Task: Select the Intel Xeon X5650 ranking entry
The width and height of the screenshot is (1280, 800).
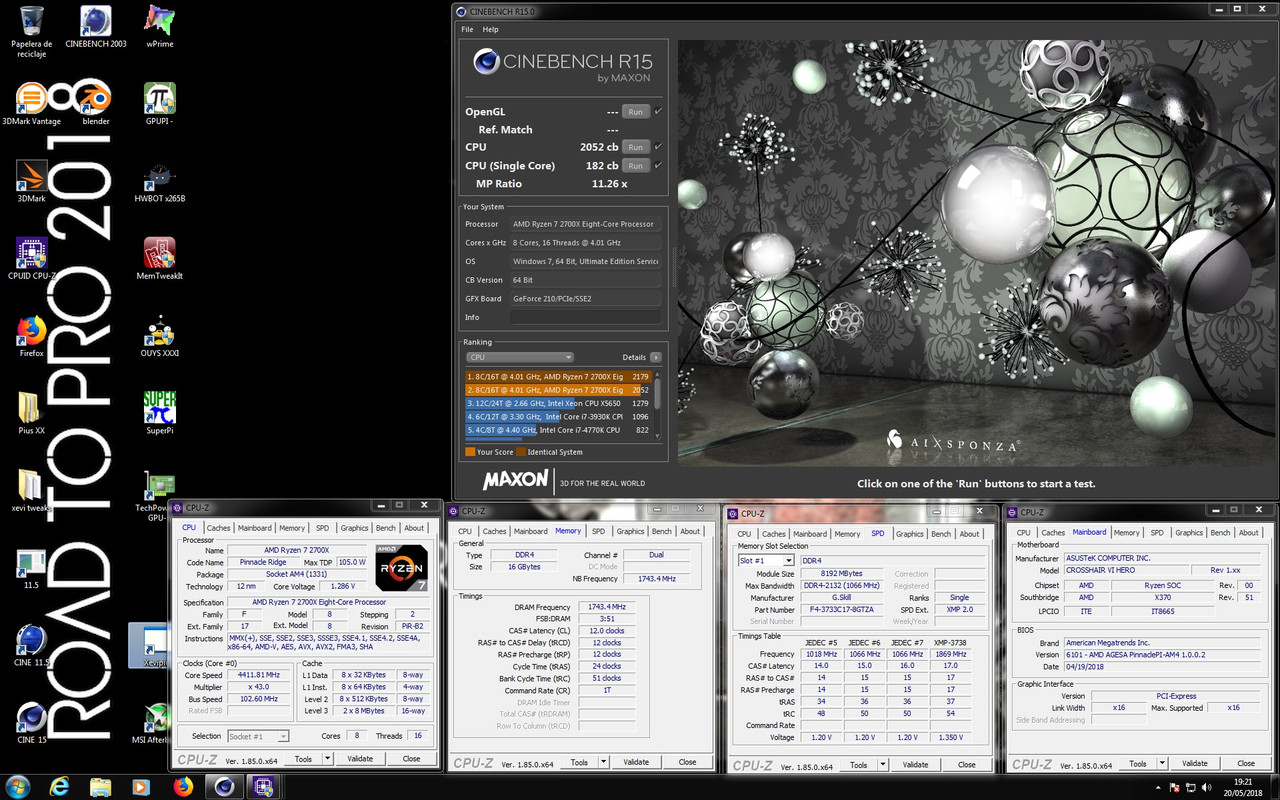Action: [559, 403]
